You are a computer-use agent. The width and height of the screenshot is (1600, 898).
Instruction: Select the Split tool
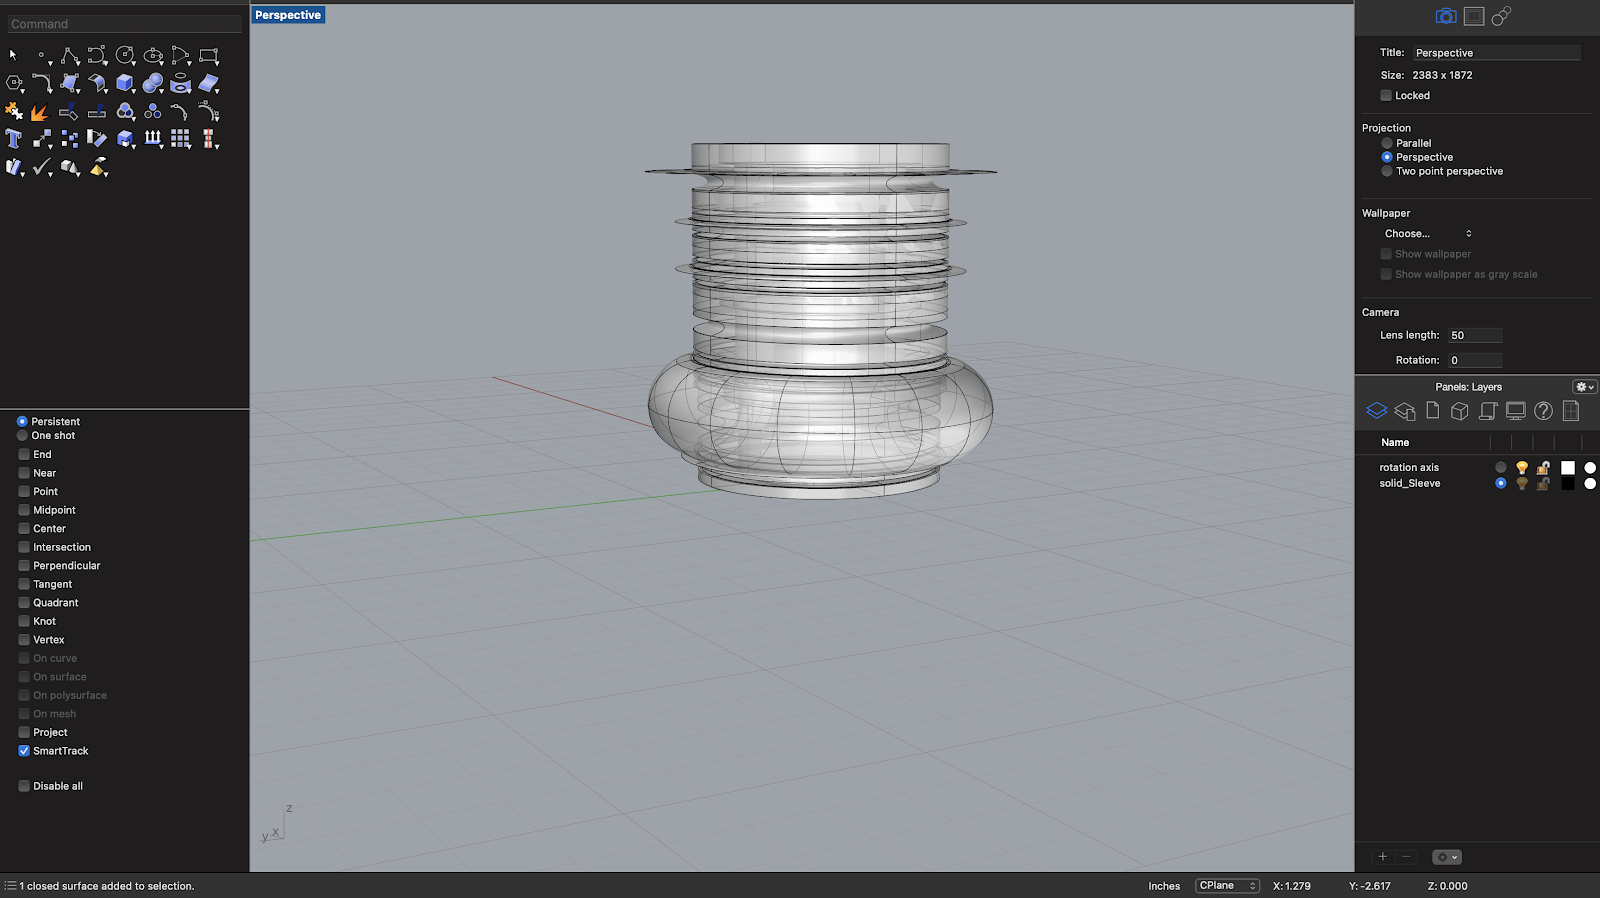(x=97, y=111)
